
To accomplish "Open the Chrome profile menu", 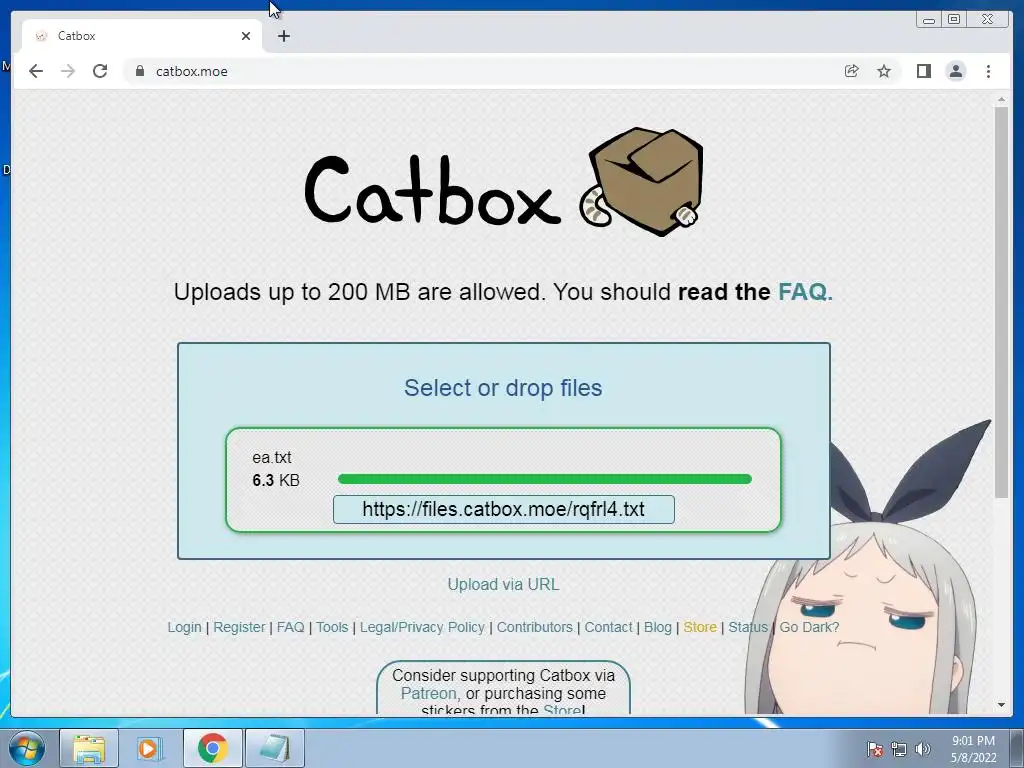I will tap(955, 71).
